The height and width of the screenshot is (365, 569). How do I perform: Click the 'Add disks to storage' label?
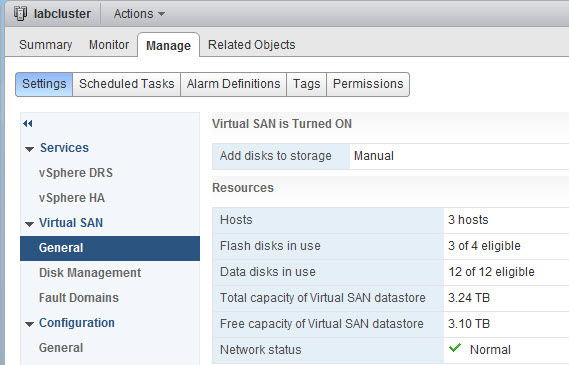(275, 156)
